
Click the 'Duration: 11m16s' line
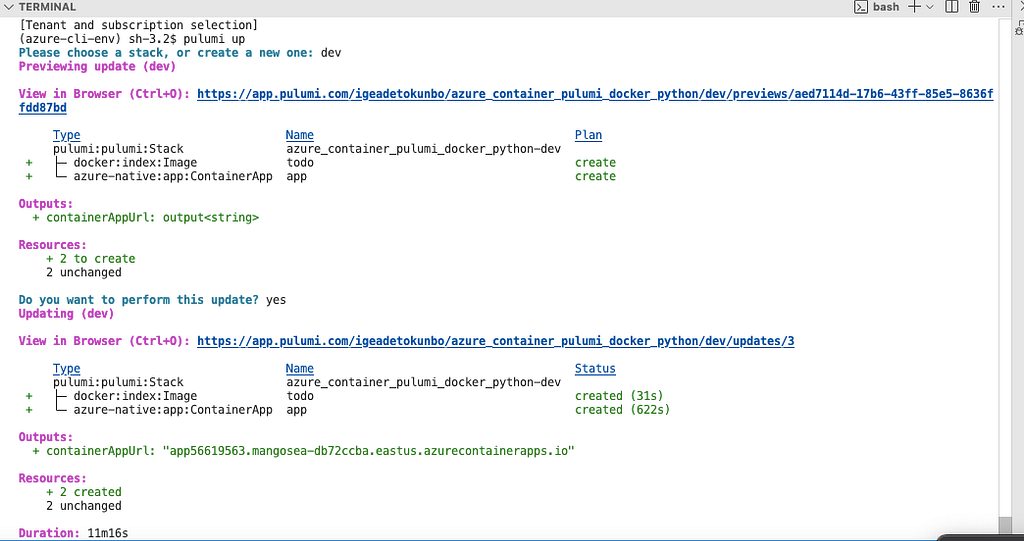point(73,533)
